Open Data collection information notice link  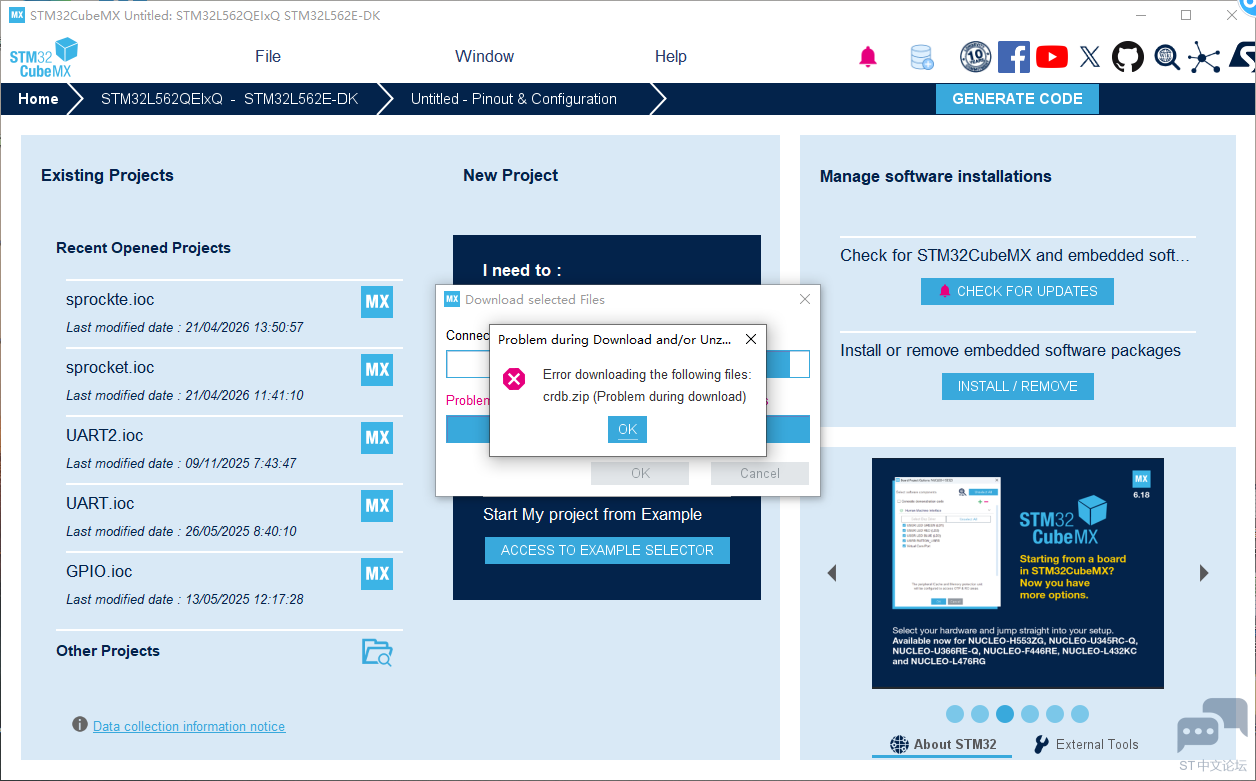click(189, 726)
